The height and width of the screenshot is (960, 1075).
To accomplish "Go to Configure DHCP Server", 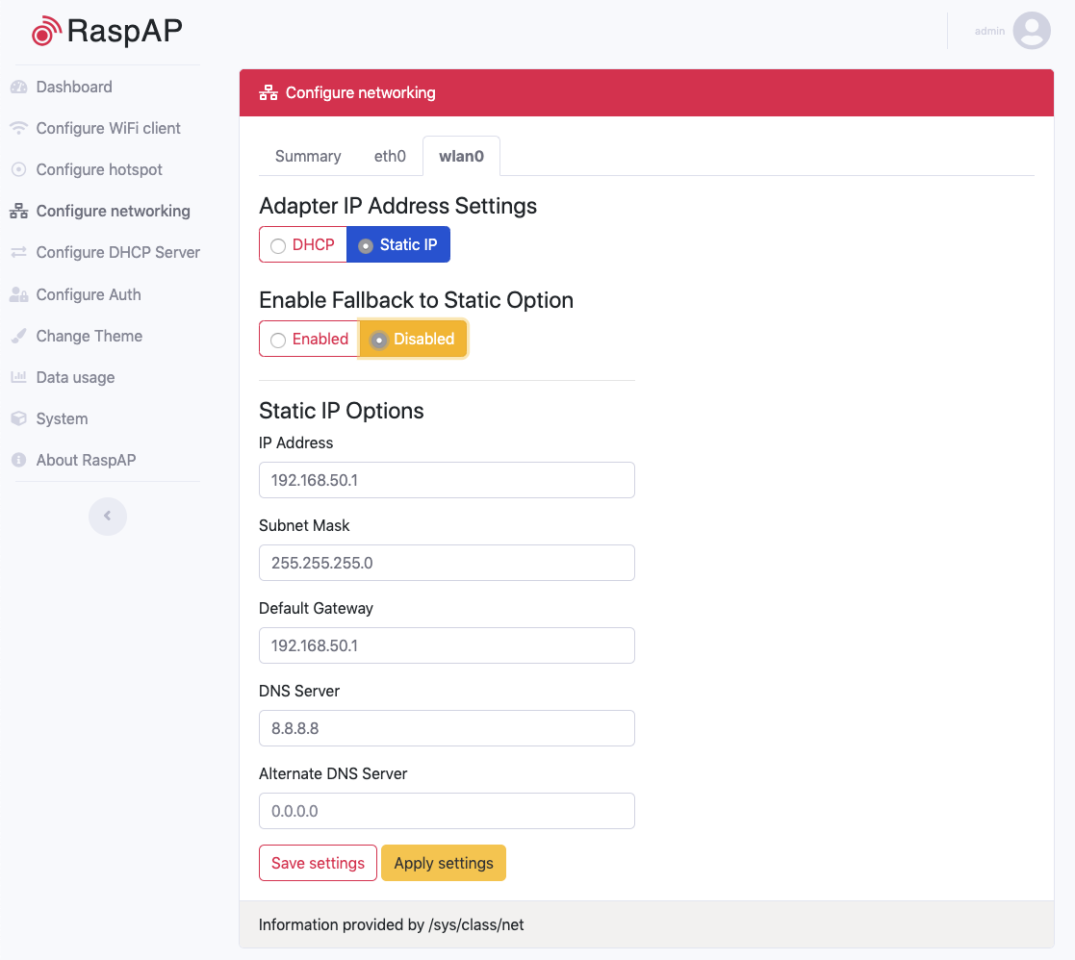I will (x=118, y=252).
